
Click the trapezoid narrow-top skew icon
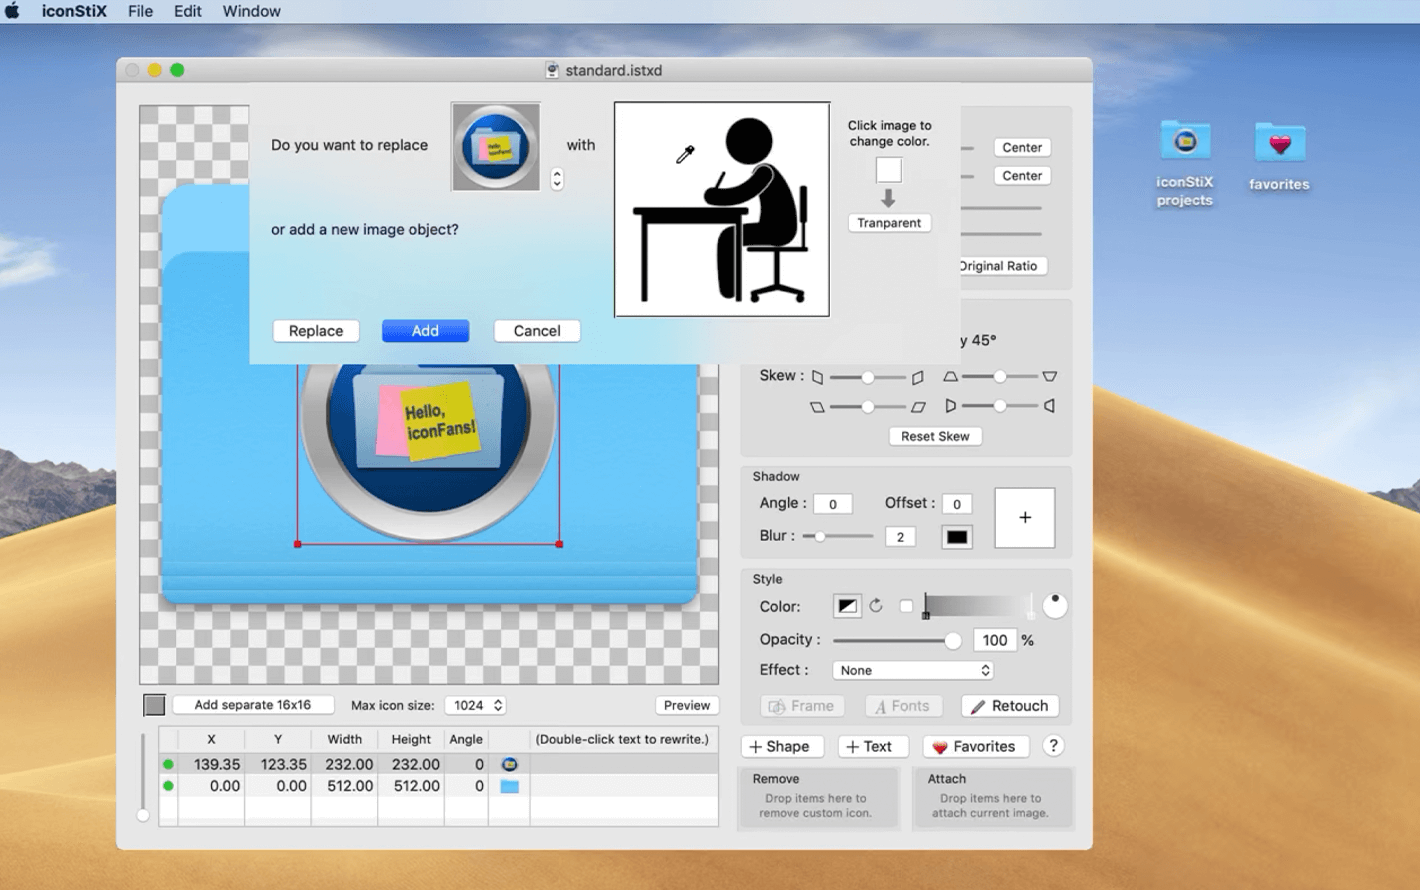[x=950, y=377]
